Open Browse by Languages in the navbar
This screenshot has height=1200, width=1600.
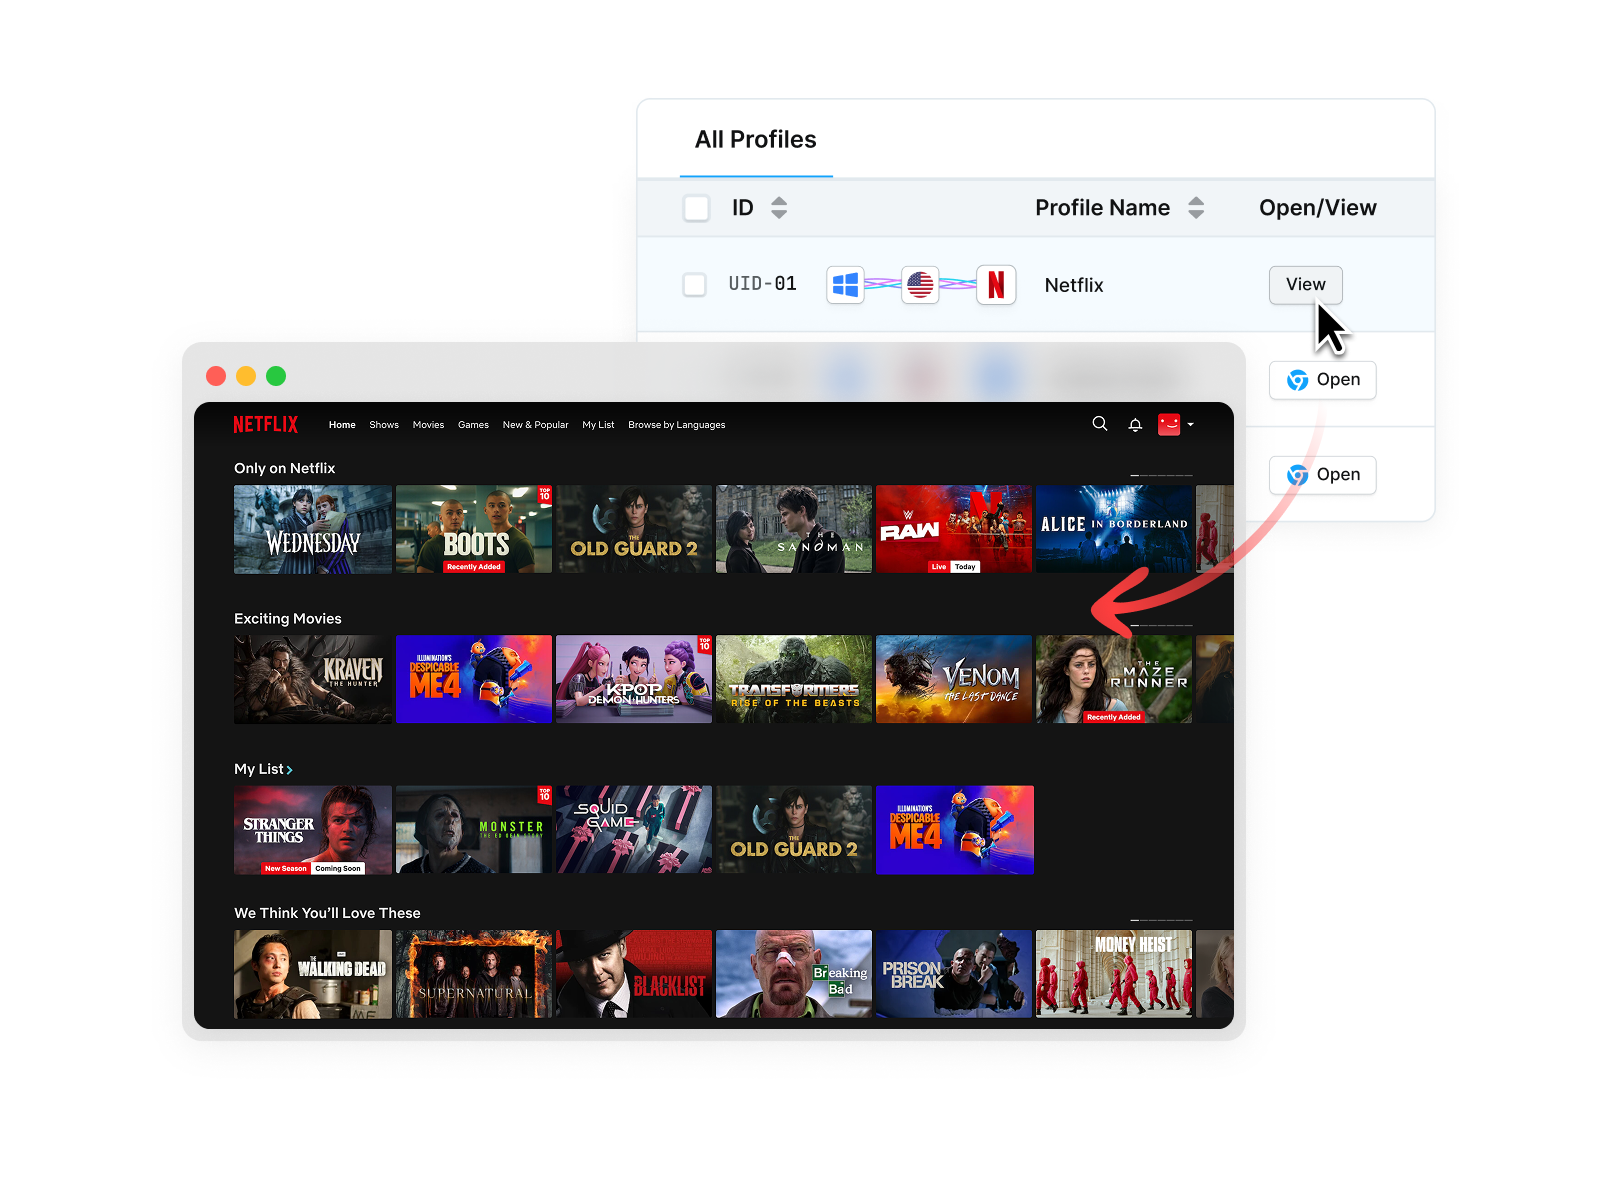pos(677,424)
